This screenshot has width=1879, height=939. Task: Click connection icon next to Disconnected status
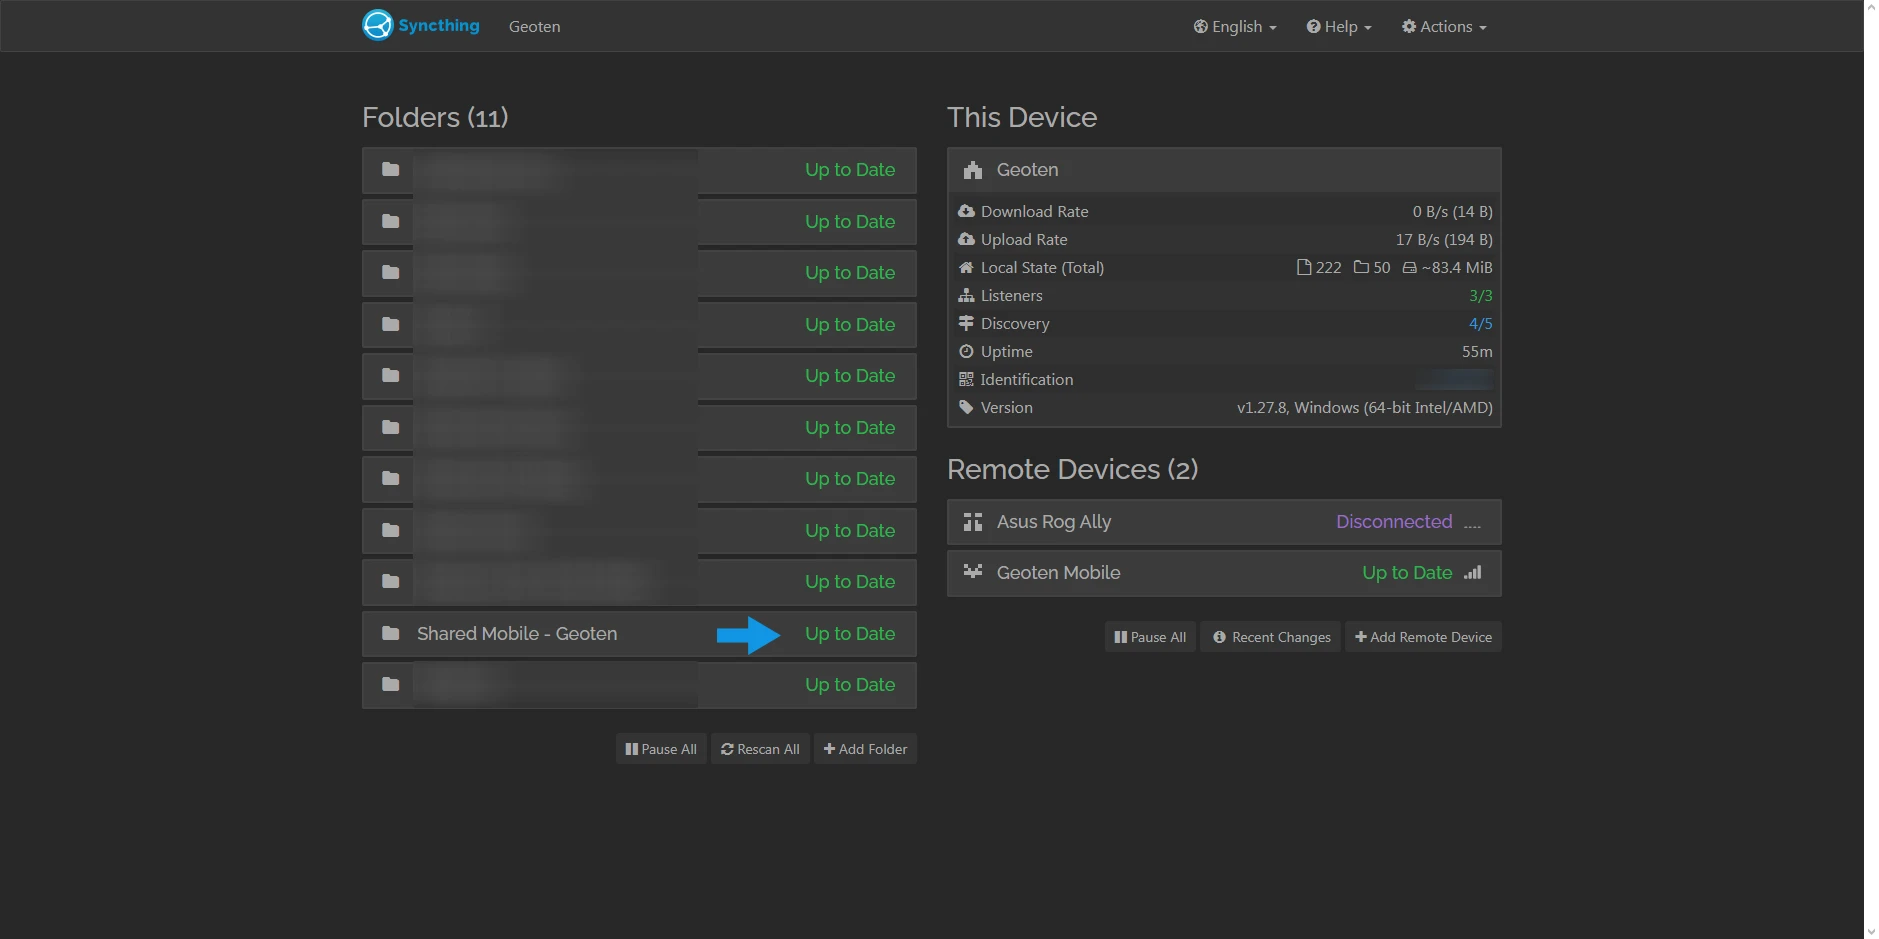pyautogui.click(x=1472, y=523)
